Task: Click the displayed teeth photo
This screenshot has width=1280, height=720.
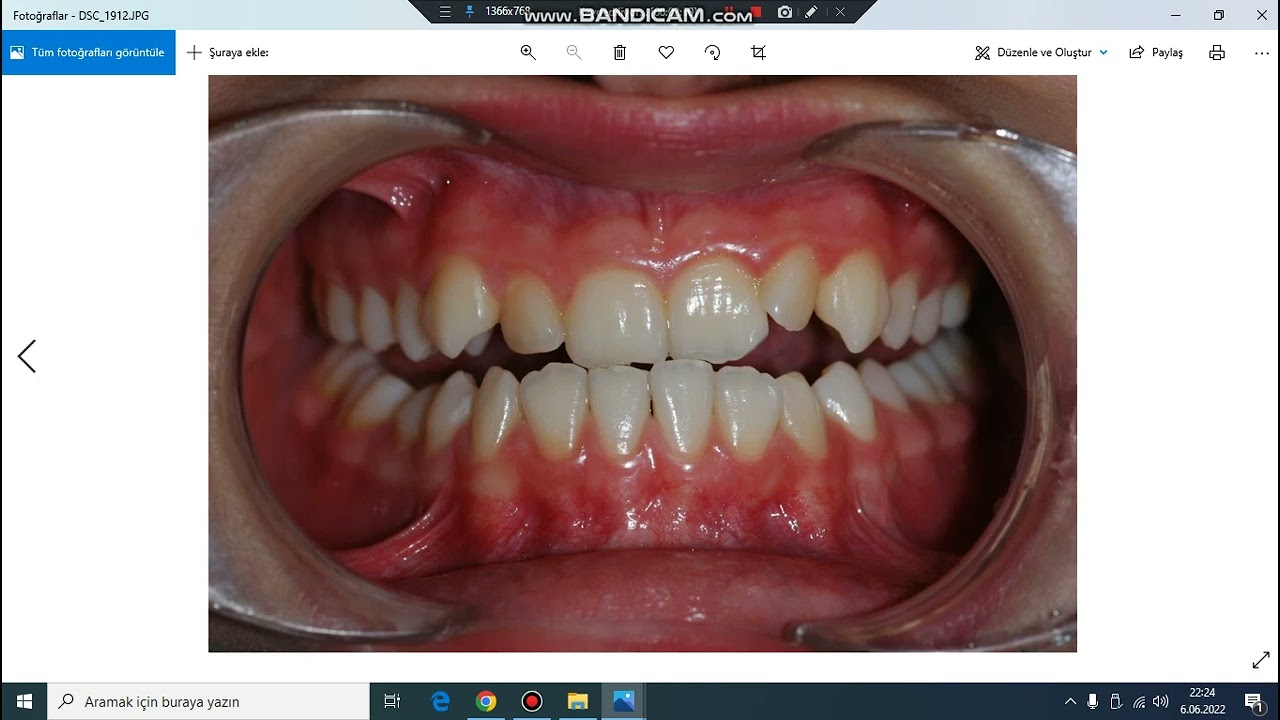Action: pos(642,364)
